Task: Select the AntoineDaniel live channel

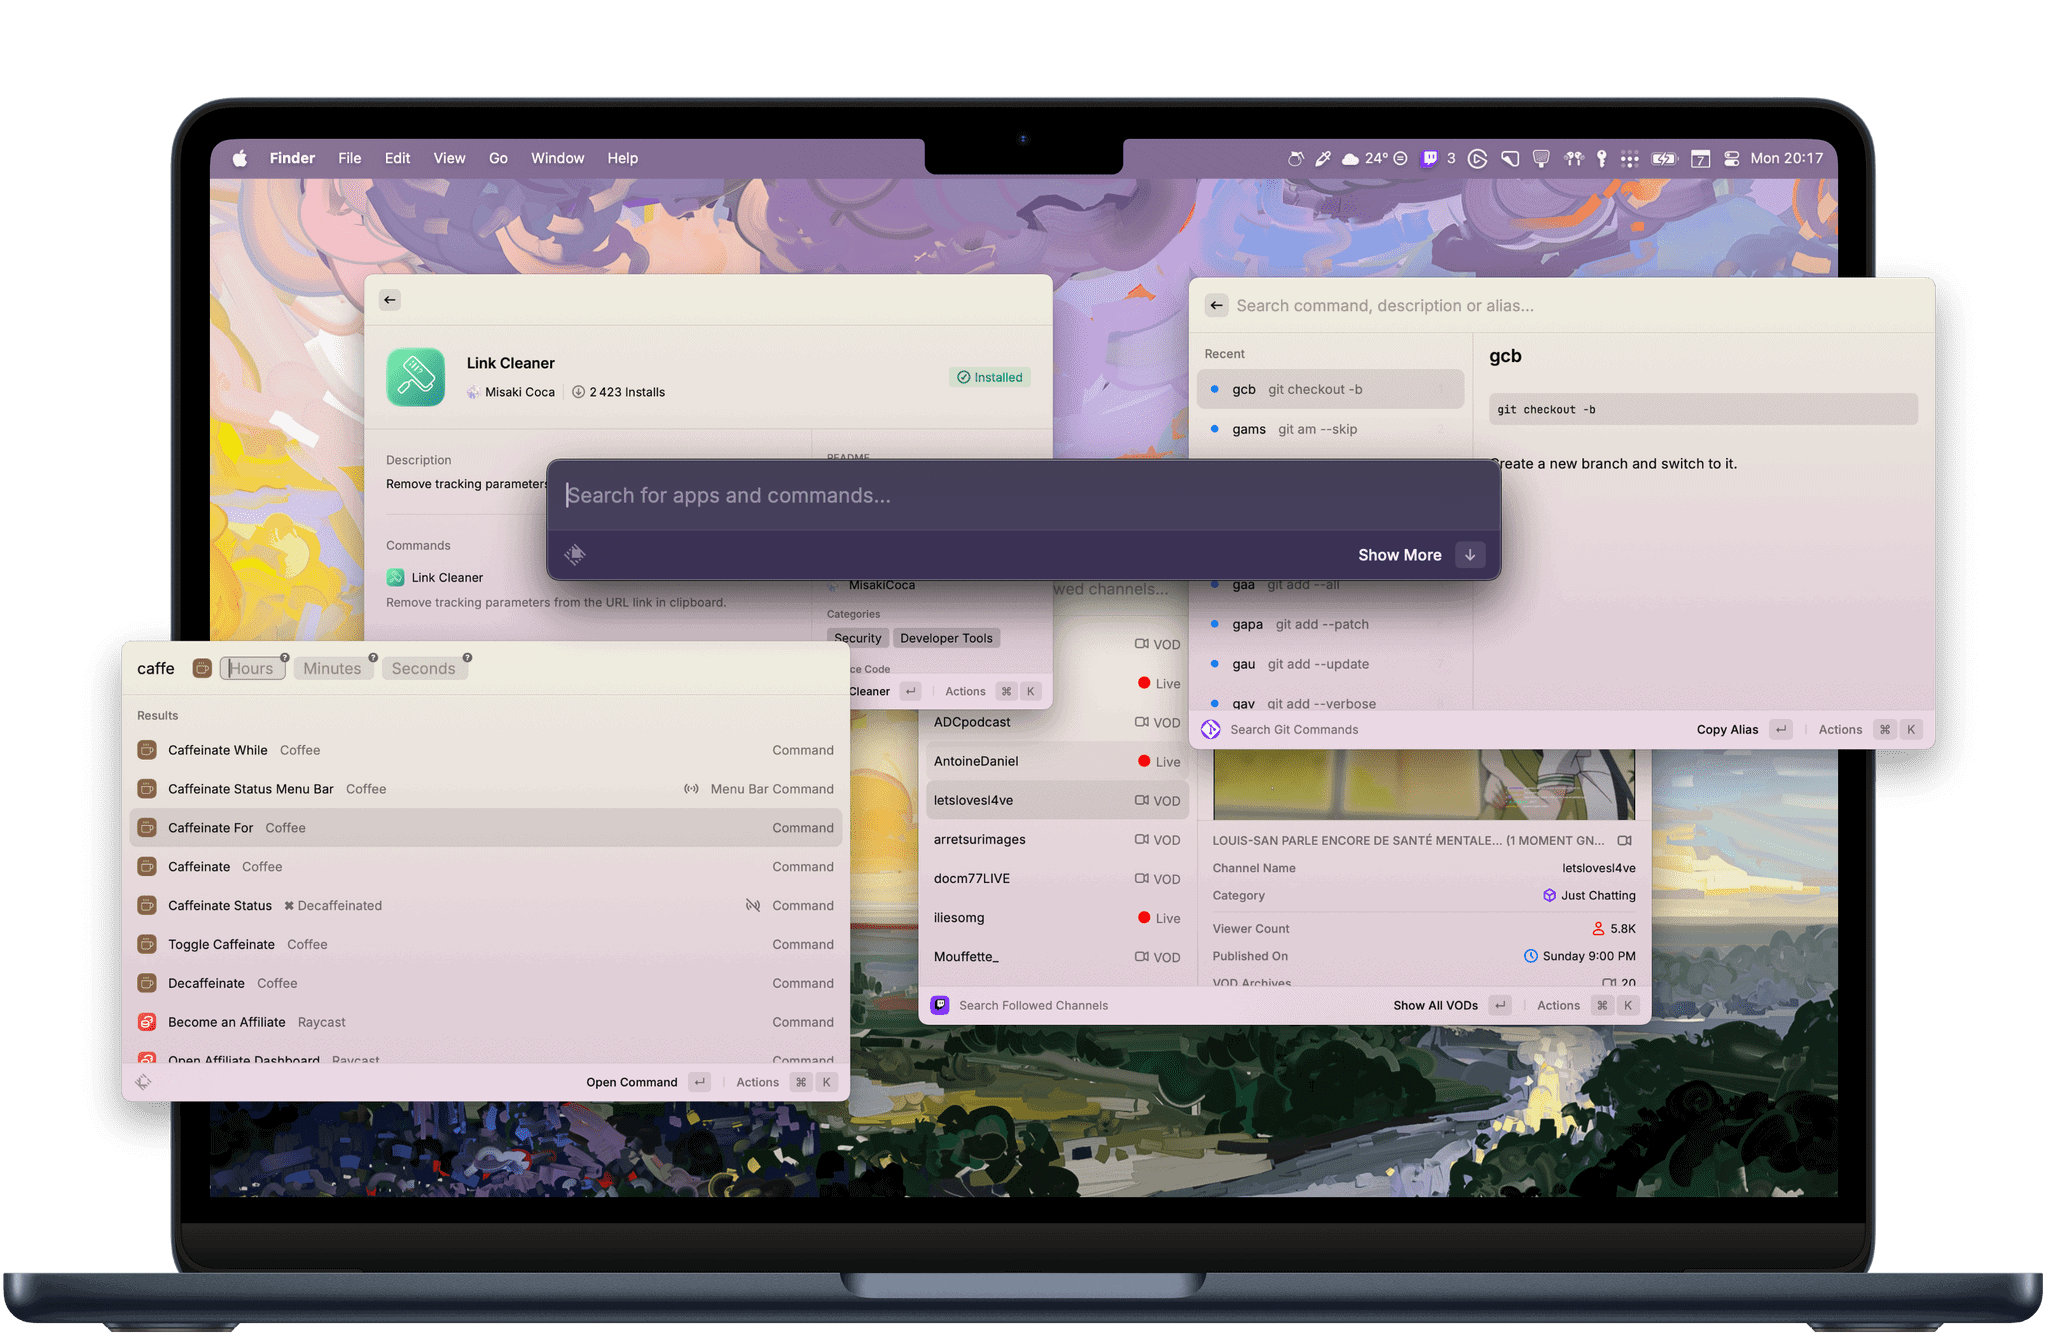Action: click(1056, 761)
